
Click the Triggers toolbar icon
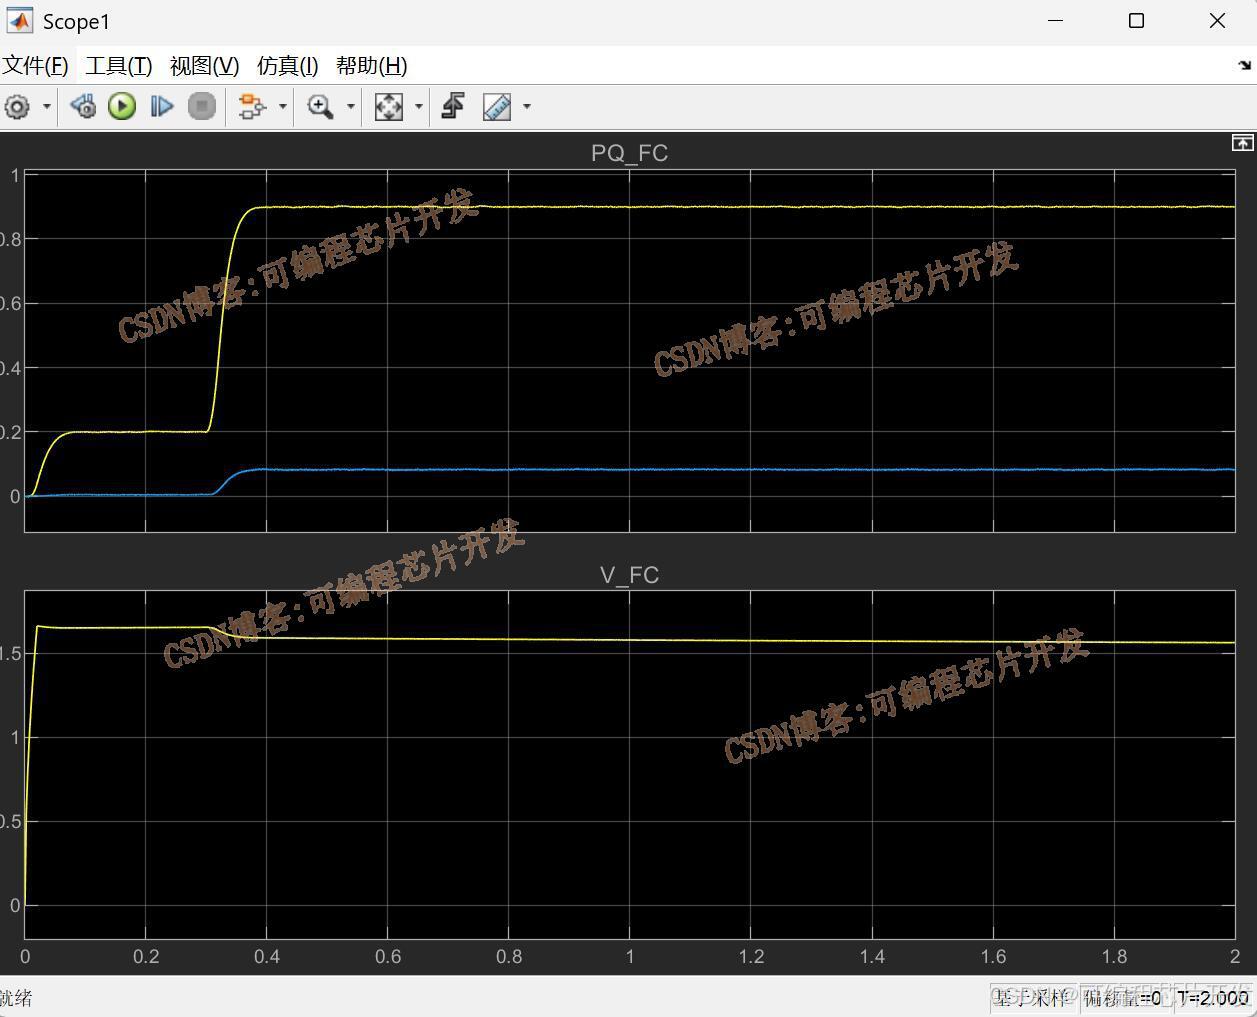click(453, 106)
